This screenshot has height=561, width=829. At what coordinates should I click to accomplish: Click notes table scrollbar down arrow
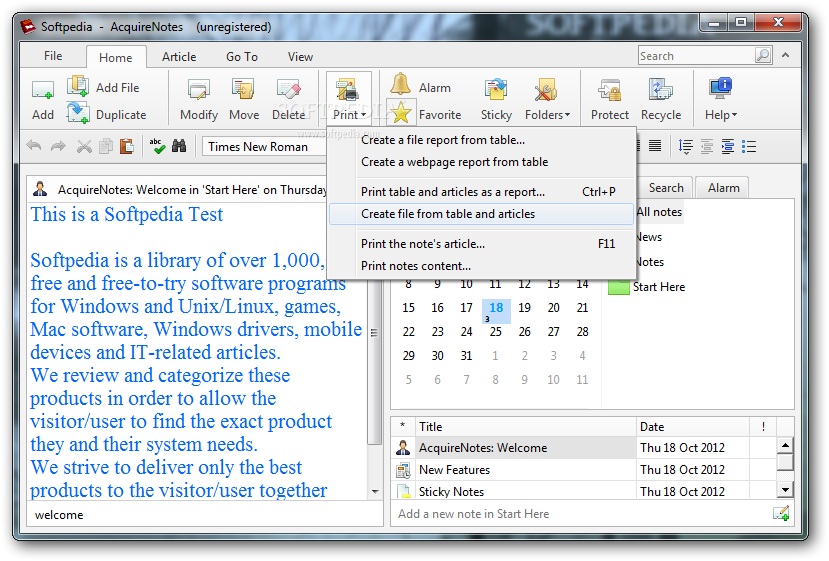(x=785, y=490)
